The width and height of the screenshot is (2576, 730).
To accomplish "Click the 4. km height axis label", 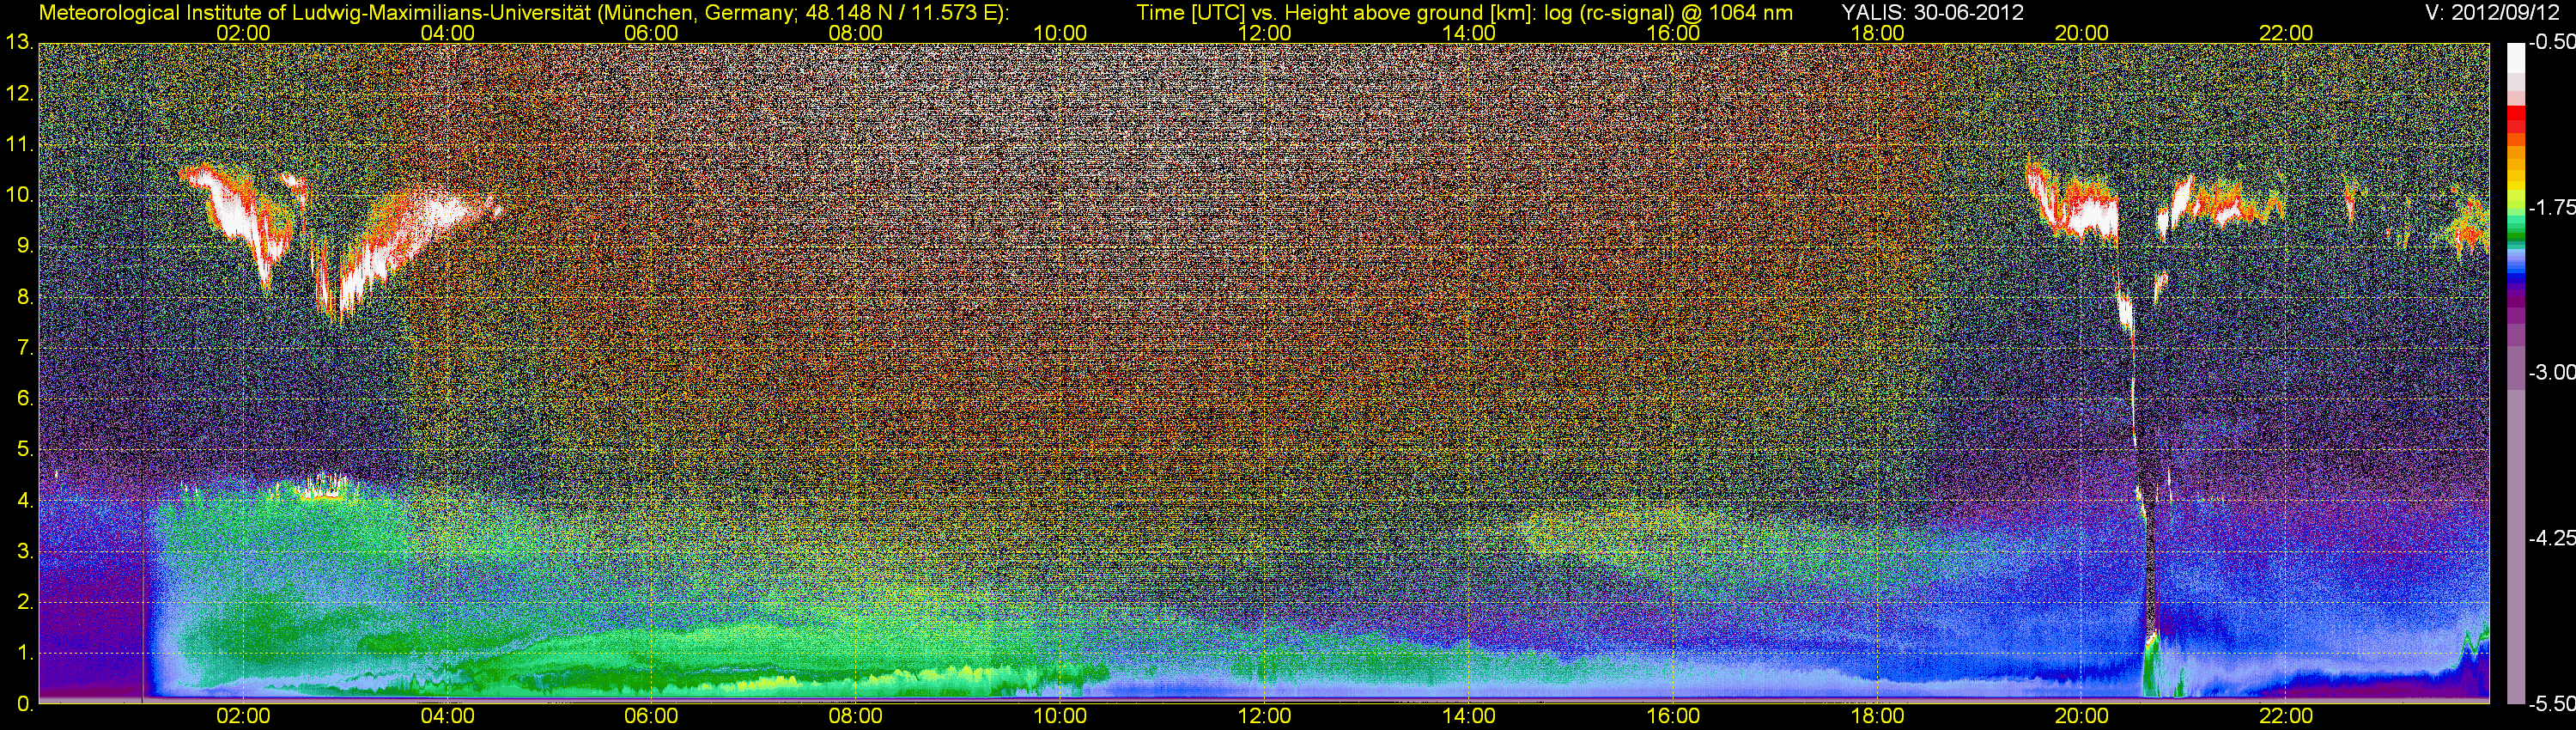I will [26, 501].
